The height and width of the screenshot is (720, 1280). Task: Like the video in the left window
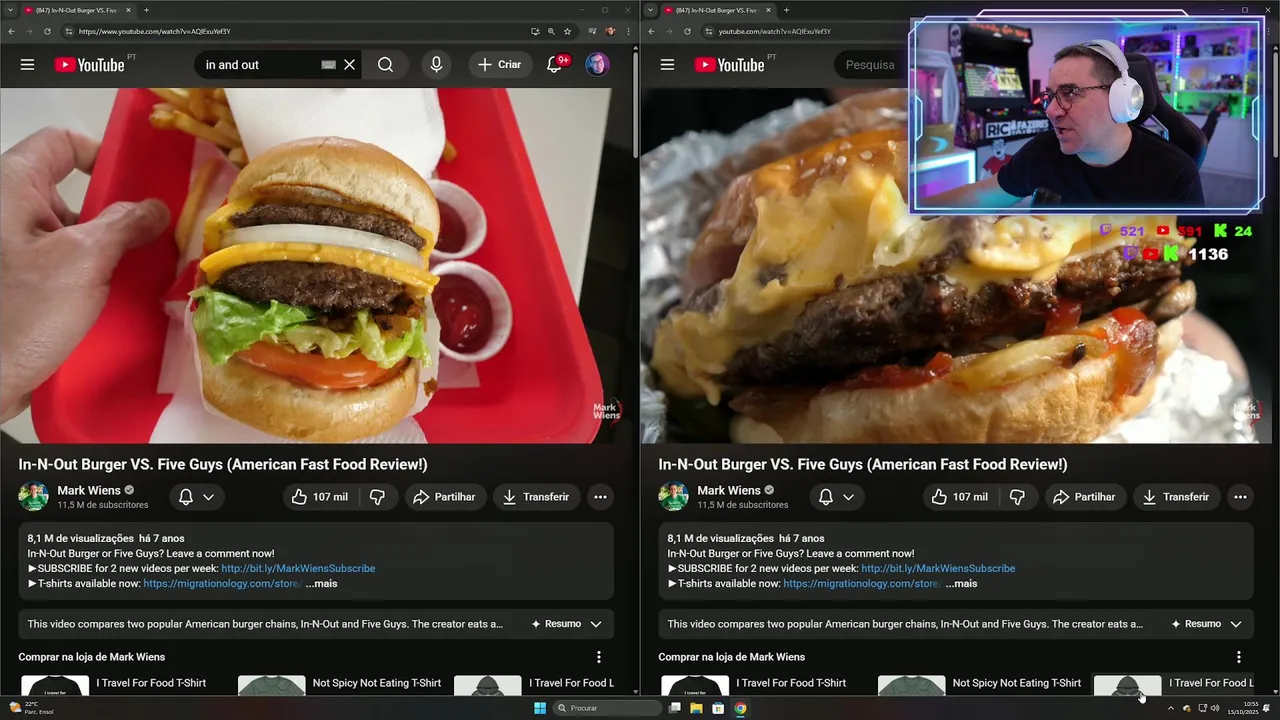(320, 497)
